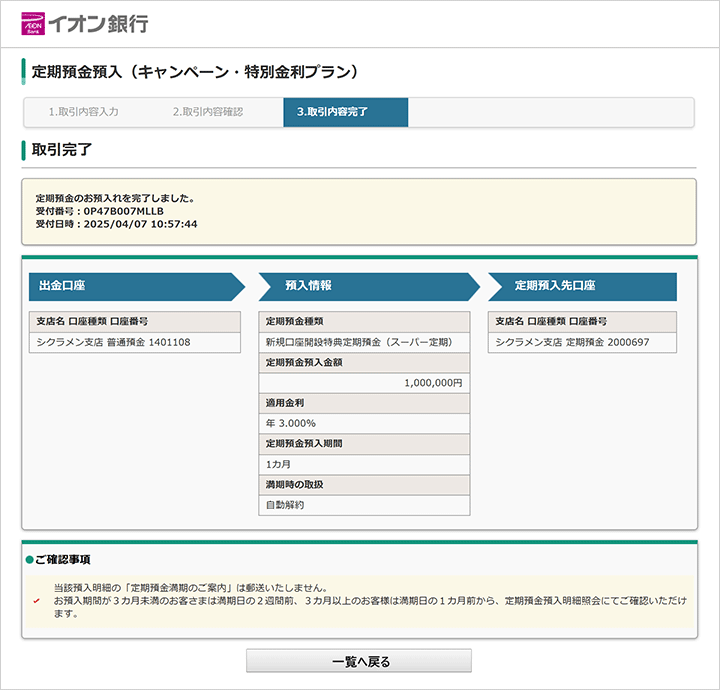Viewport: 720px width, 690px height.
Task: Click 新規口座開設特典定期預金（スーパー定期） value
Action: [359, 342]
